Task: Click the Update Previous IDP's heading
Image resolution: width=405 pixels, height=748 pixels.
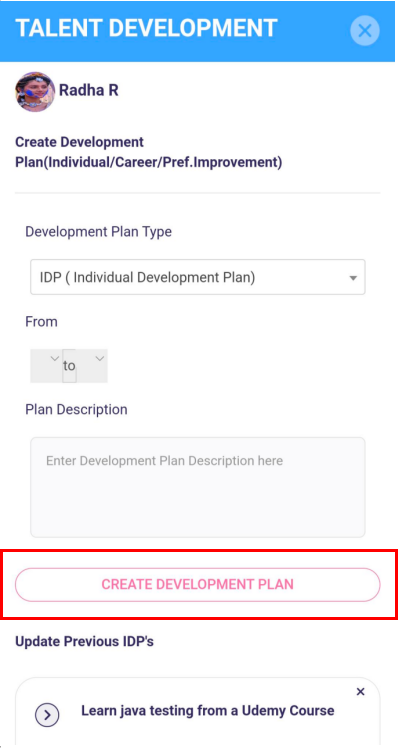Action: click(x=84, y=642)
